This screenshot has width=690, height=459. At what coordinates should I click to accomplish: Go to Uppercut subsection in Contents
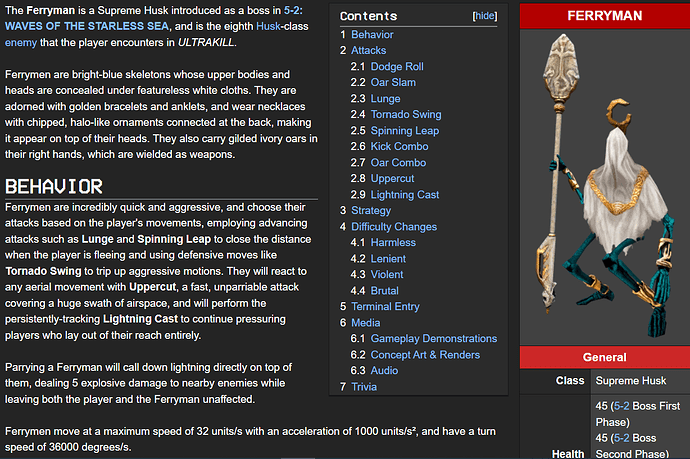[x=392, y=179]
